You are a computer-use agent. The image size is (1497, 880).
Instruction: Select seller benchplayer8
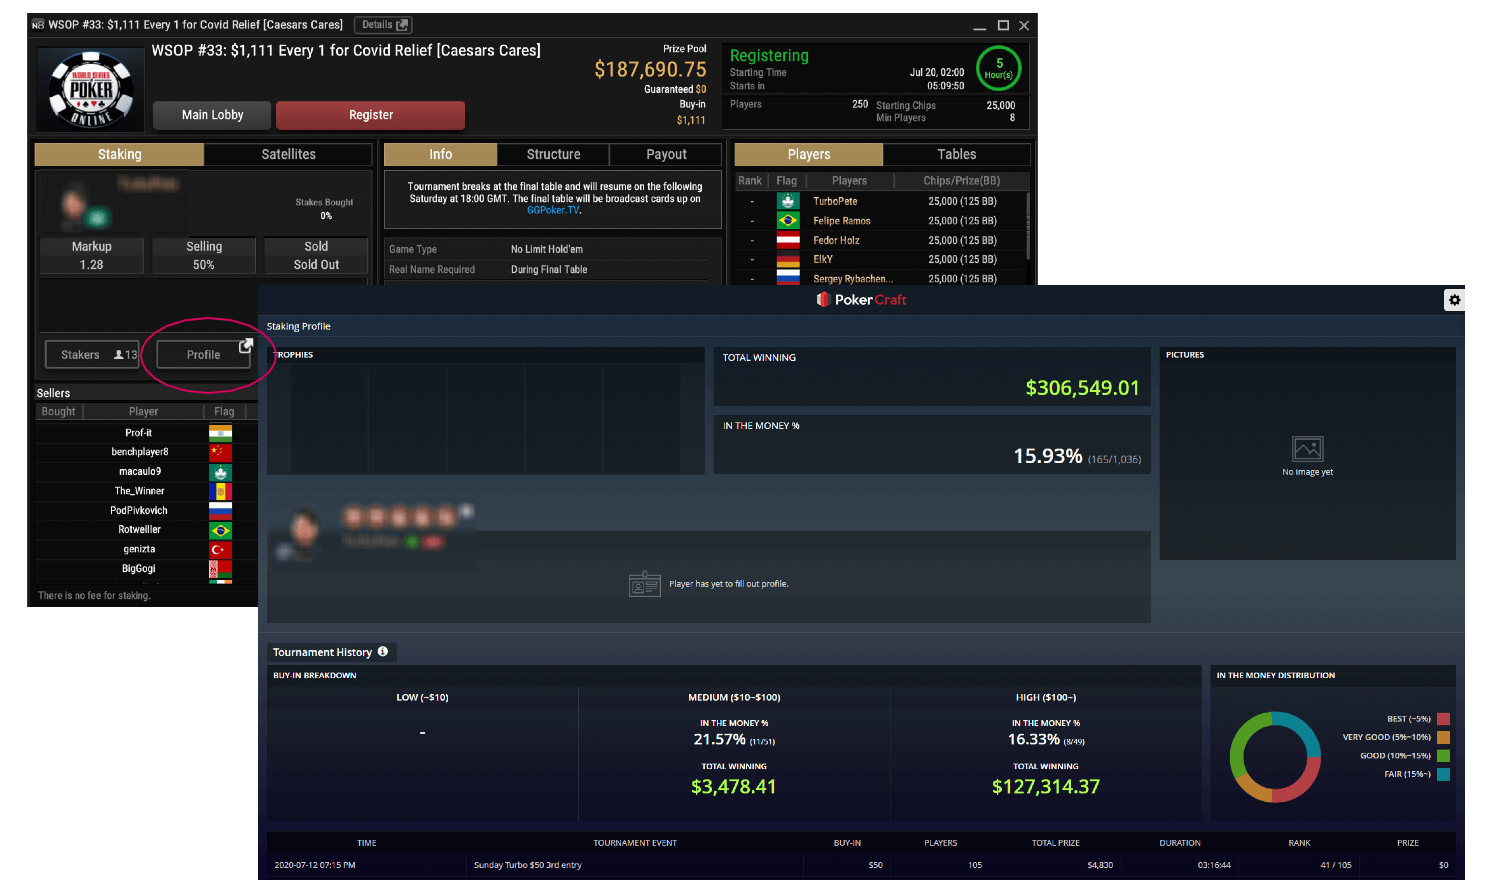139,452
